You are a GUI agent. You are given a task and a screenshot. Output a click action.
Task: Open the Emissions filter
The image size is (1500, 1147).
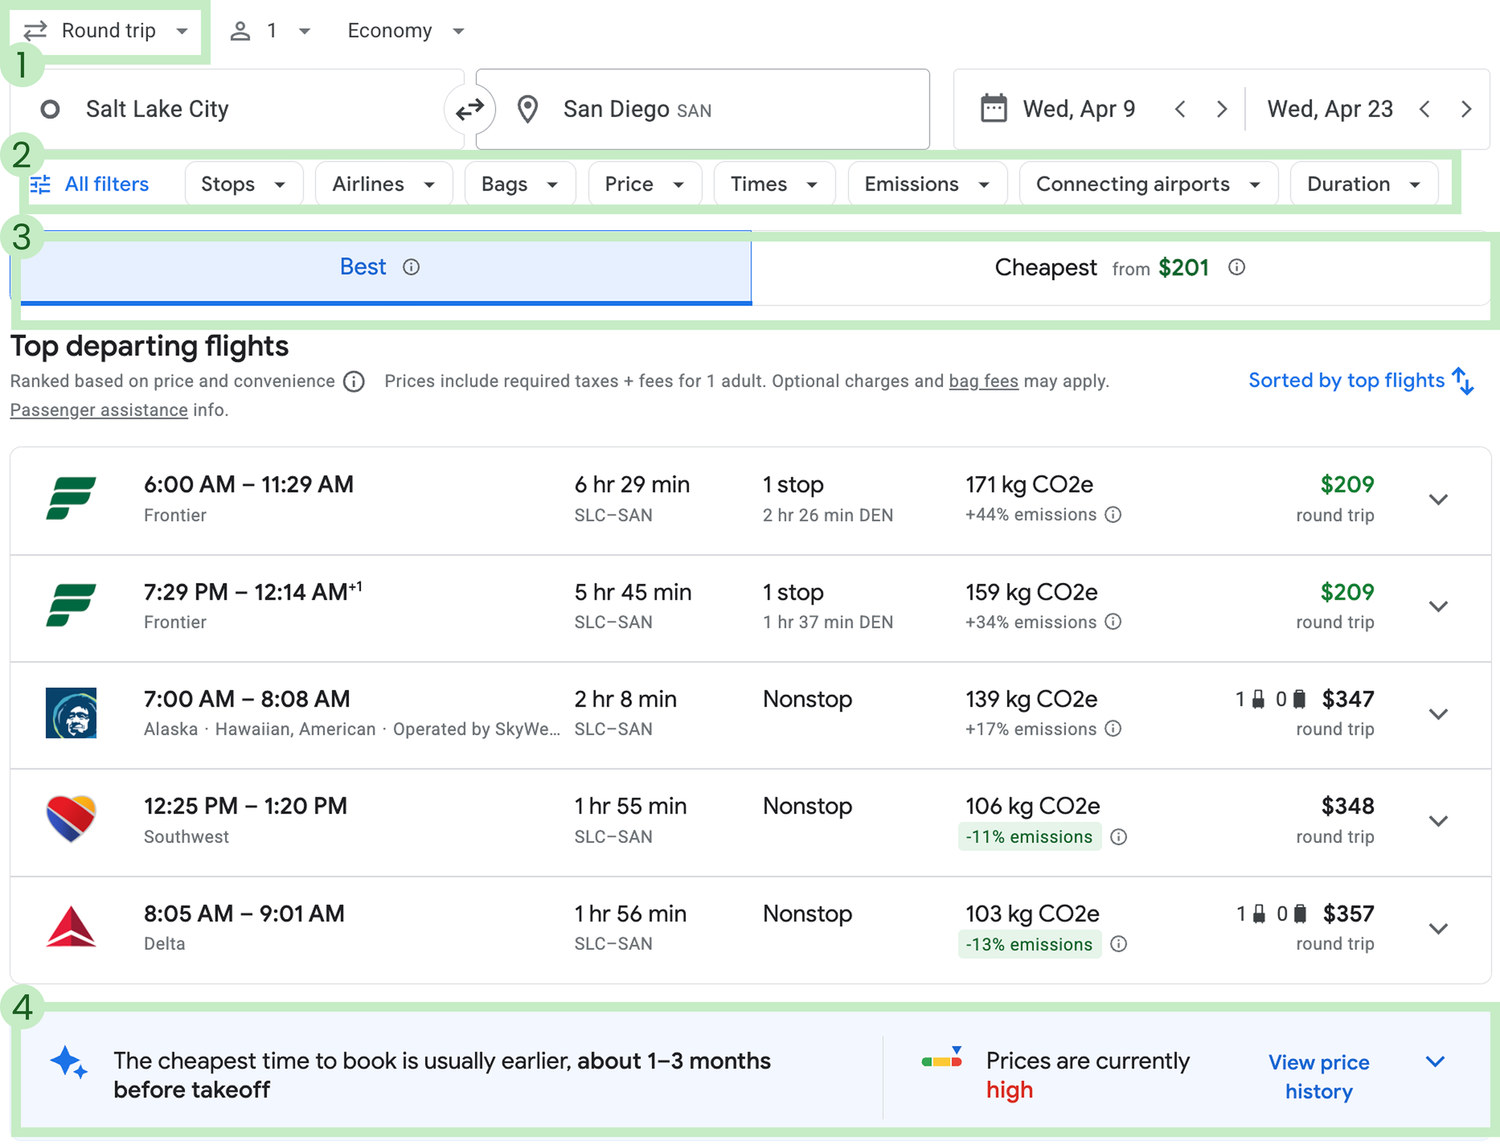pyautogui.click(x=928, y=184)
